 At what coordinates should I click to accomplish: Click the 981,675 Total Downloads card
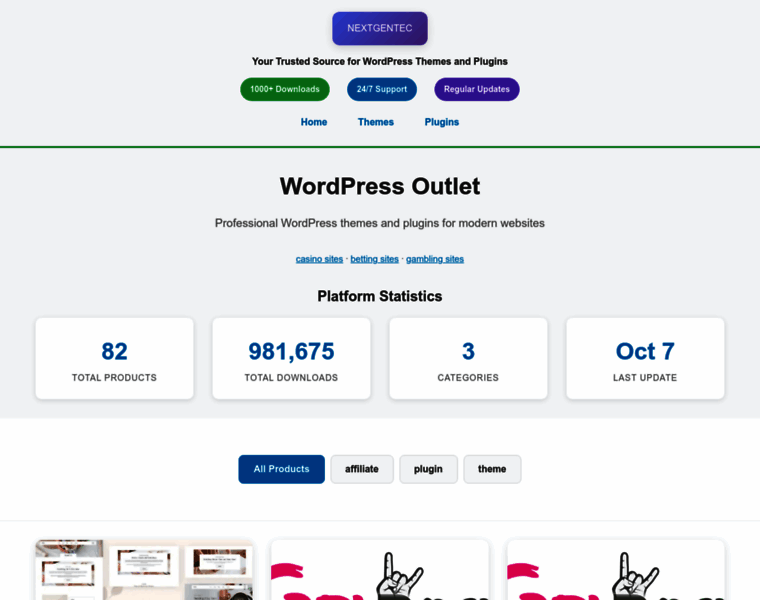coord(291,359)
